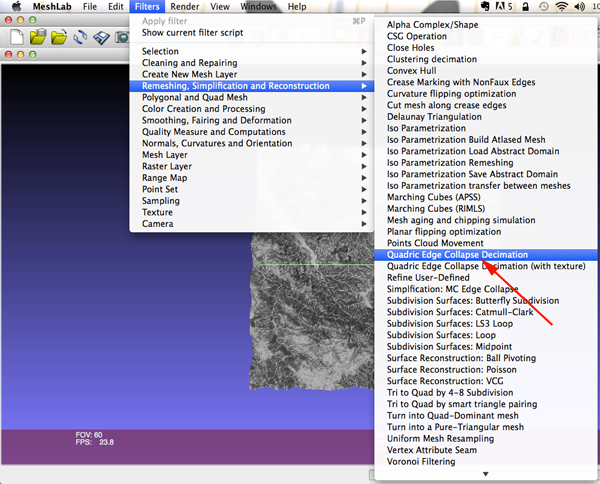
Task: Select the Sampling menu entry
Action: pyautogui.click(x=251, y=200)
